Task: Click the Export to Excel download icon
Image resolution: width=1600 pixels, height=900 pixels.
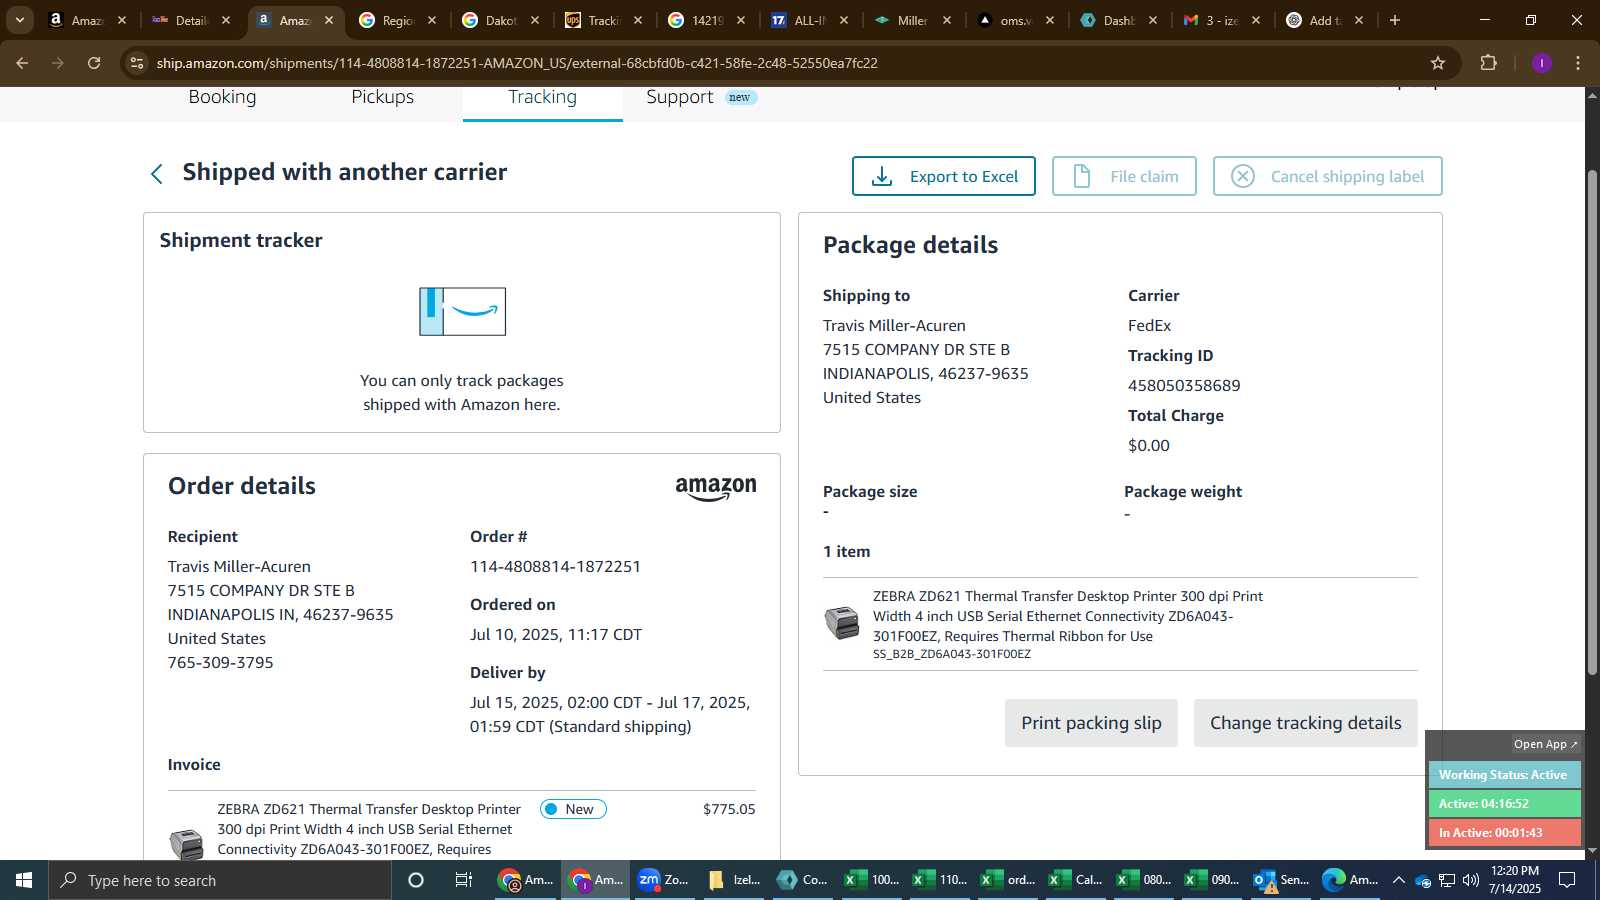Action: point(882,177)
